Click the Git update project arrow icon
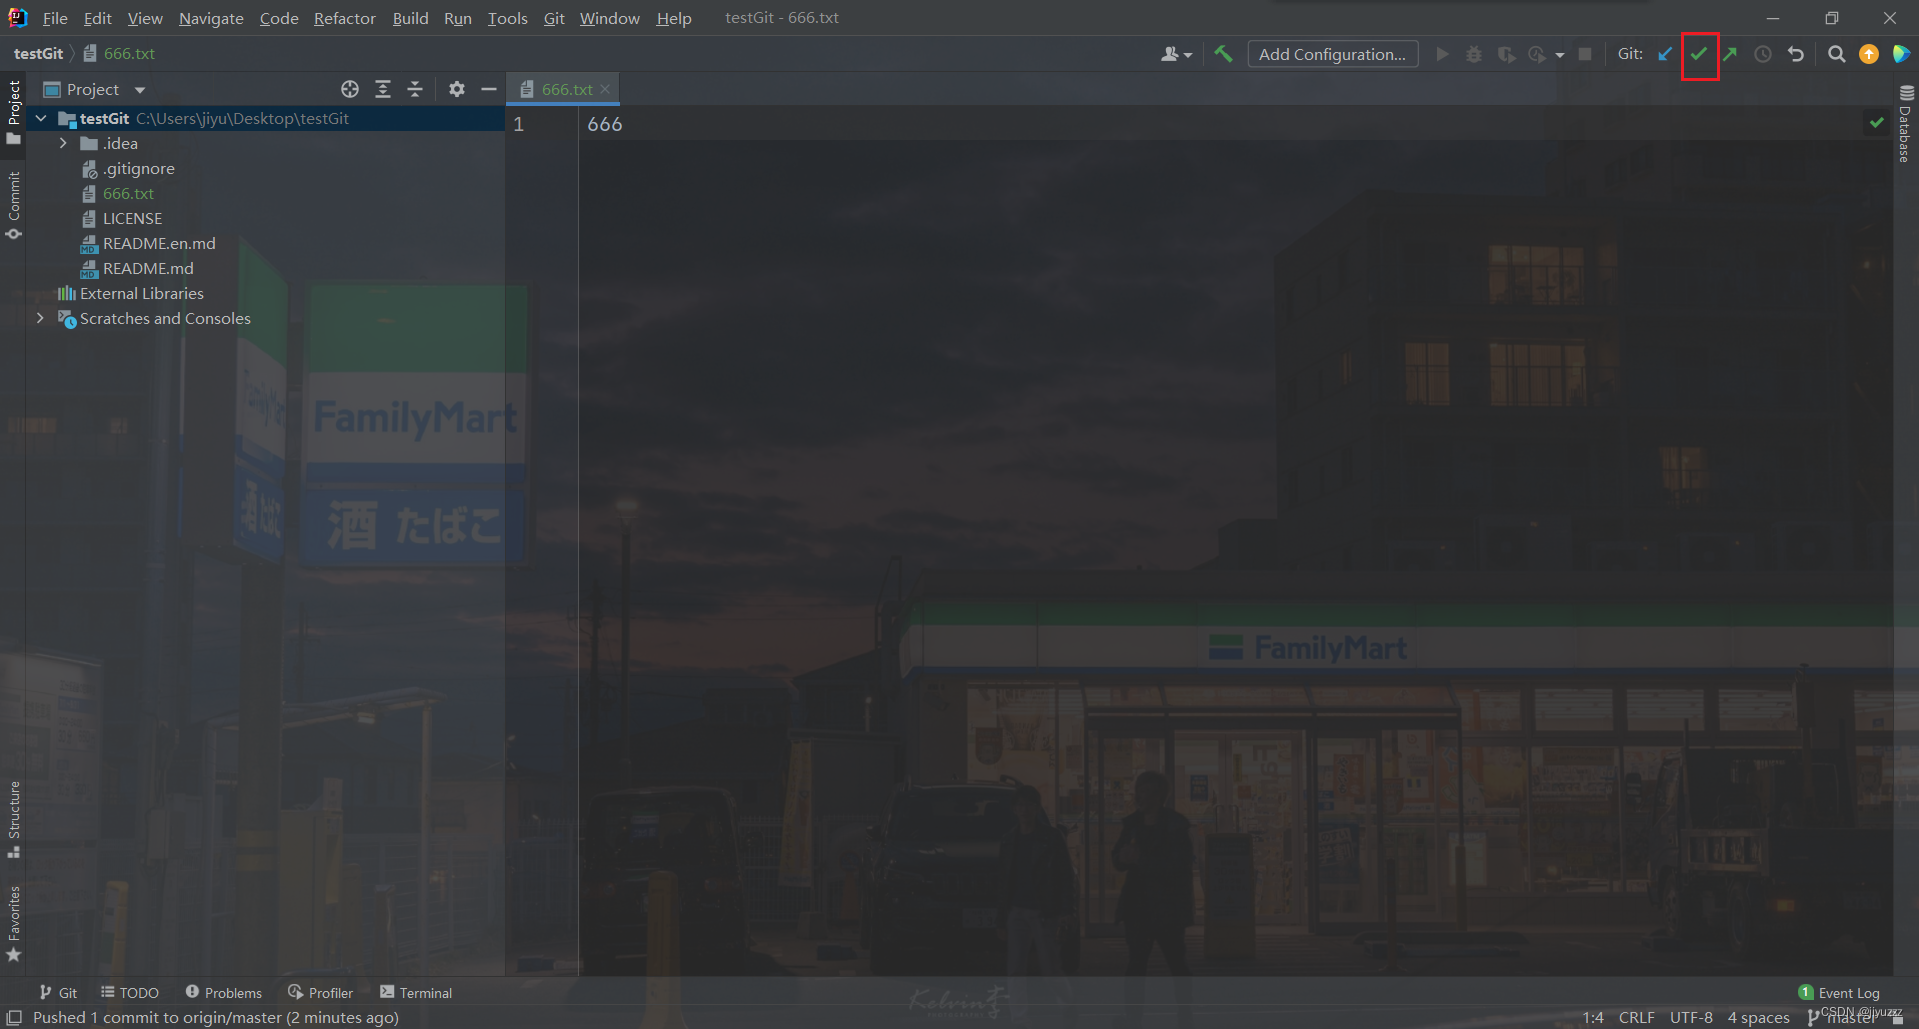 pyautogui.click(x=1665, y=54)
